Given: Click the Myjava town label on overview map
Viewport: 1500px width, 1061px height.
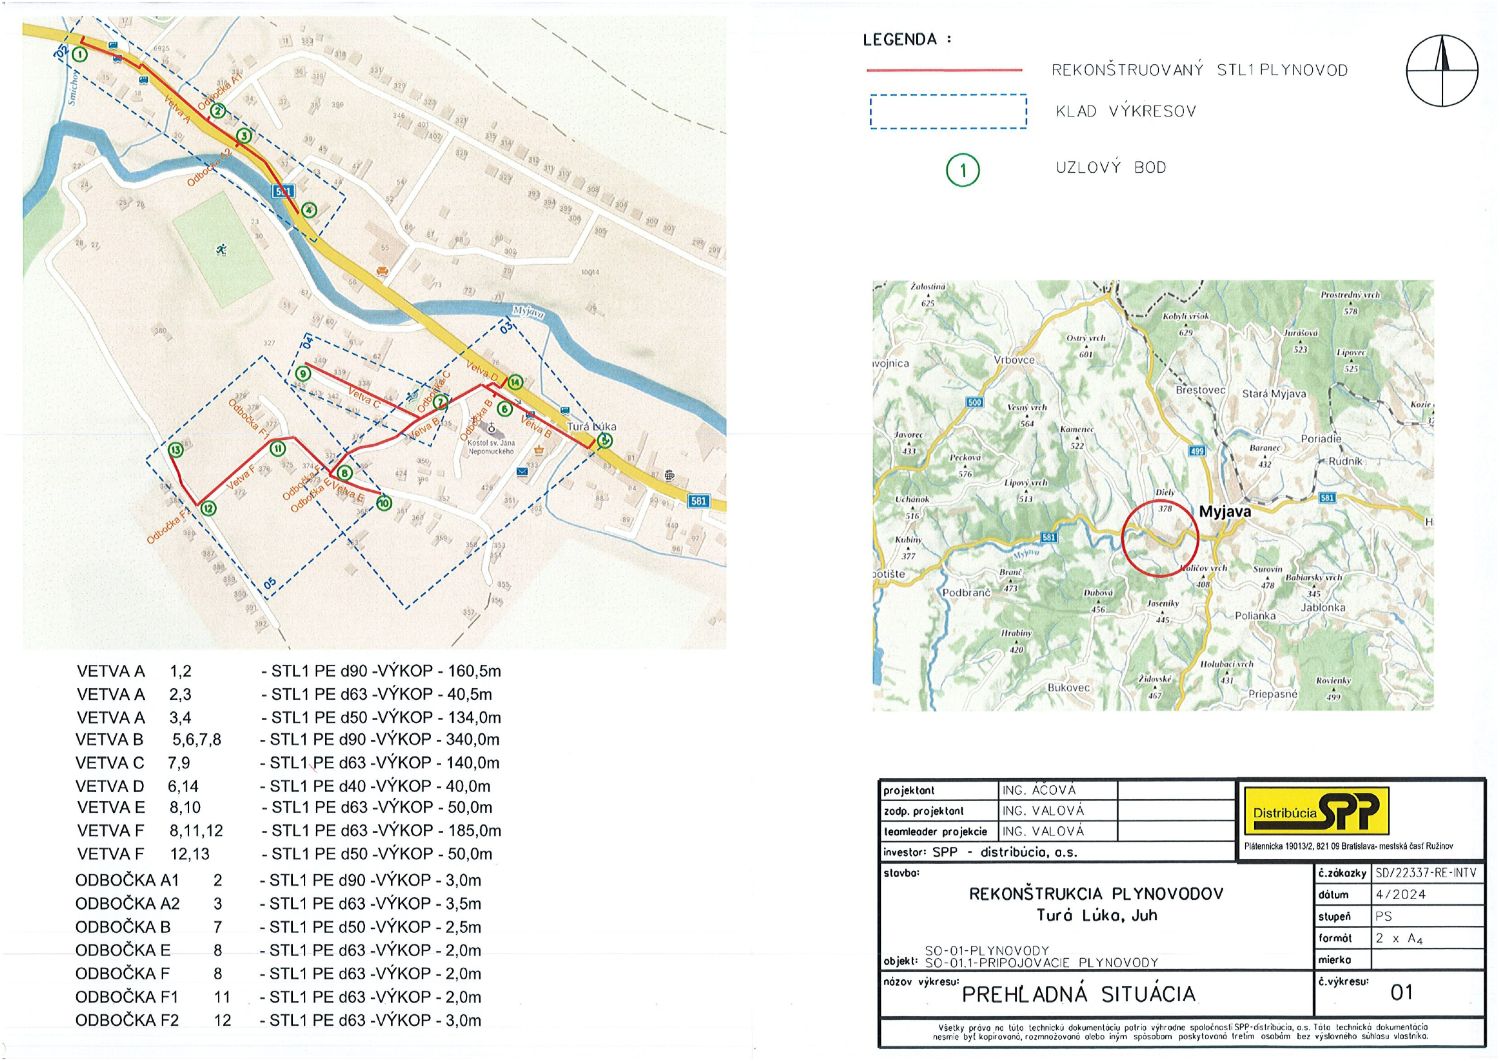Looking at the screenshot, I should point(1224,511).
